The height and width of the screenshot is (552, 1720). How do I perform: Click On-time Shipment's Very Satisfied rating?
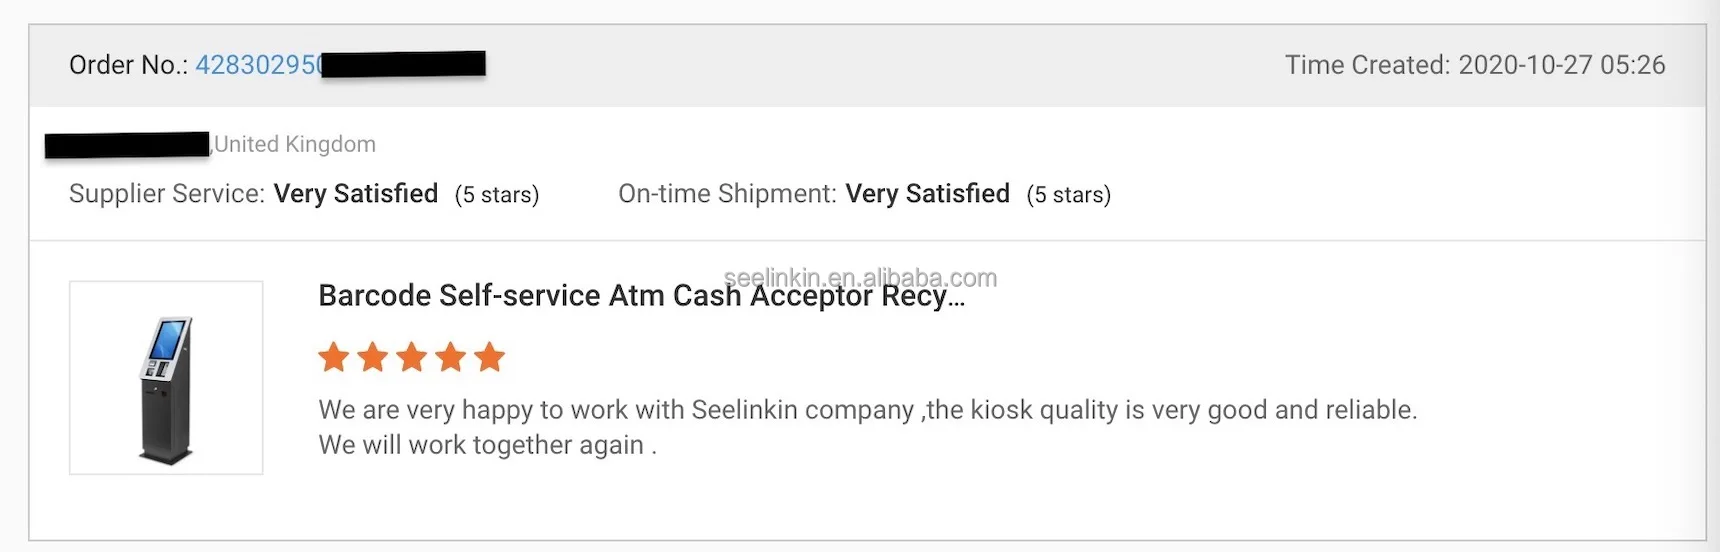pyautogui.click(x=927, y=194)
